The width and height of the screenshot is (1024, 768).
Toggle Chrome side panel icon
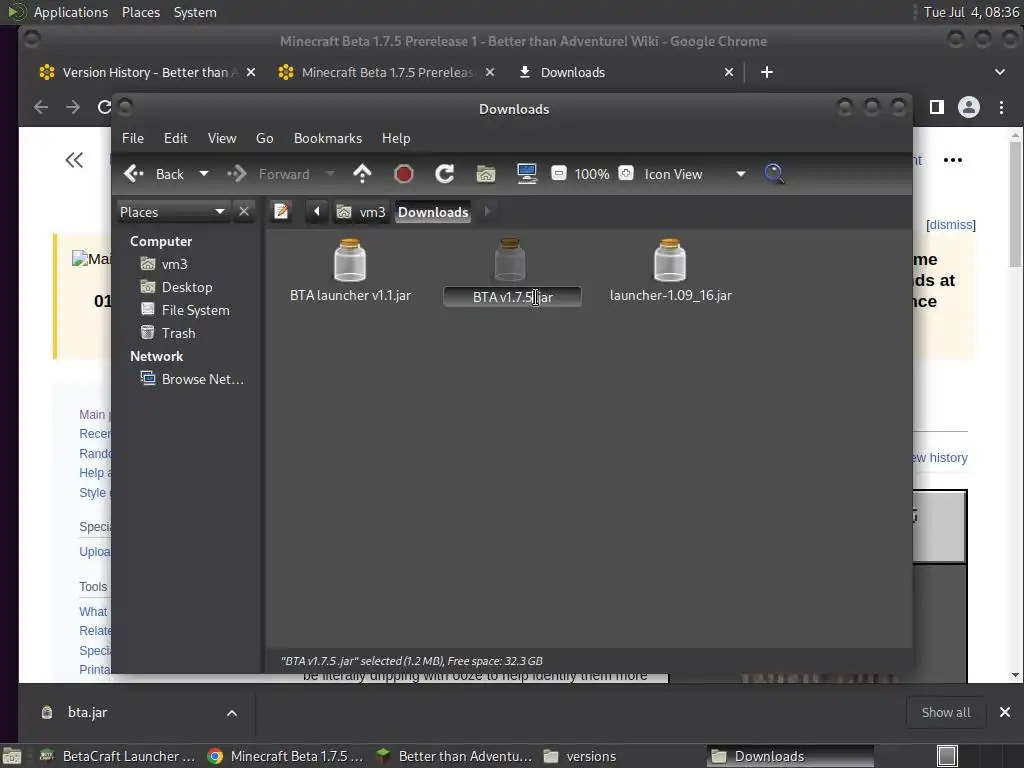tap(936, 107)
